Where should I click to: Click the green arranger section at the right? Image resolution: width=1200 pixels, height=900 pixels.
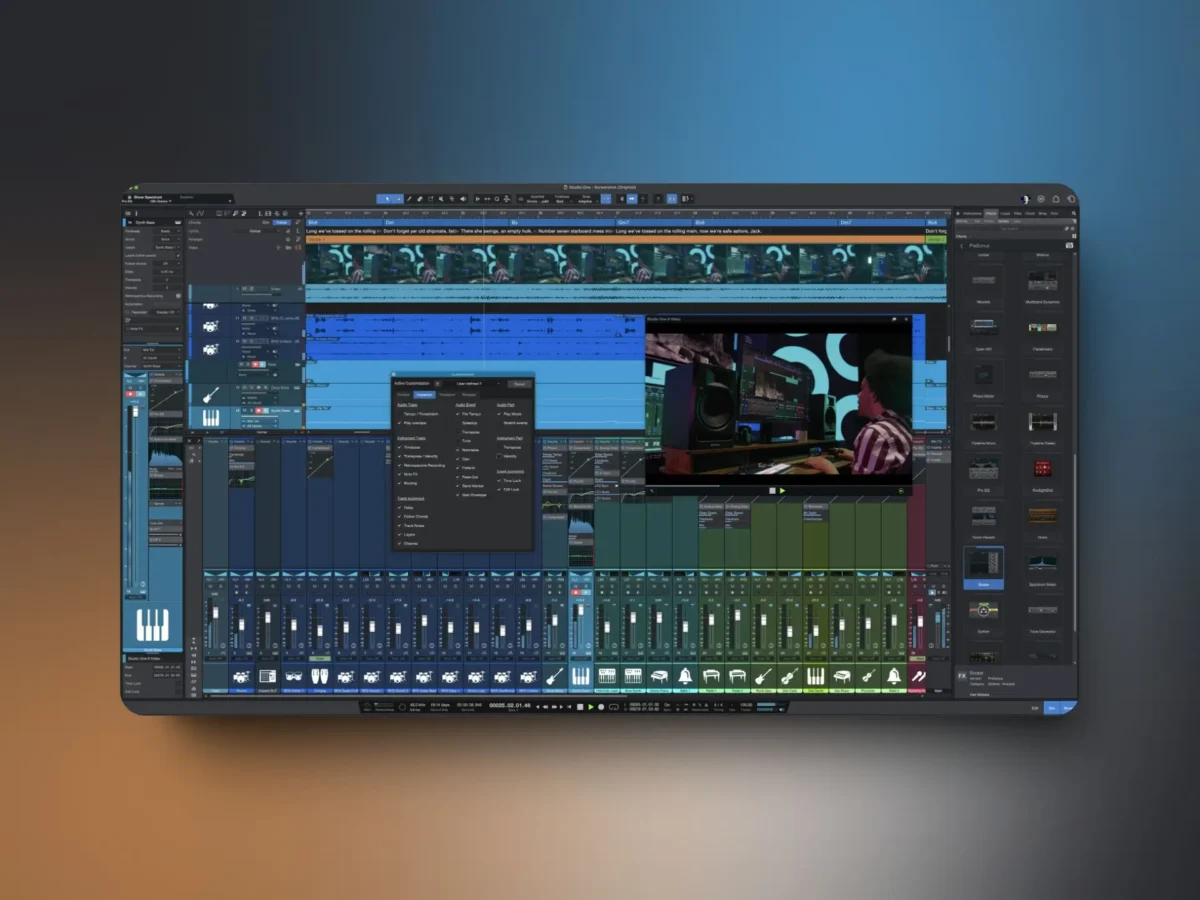pyautogui.click(x=935, y=239)
